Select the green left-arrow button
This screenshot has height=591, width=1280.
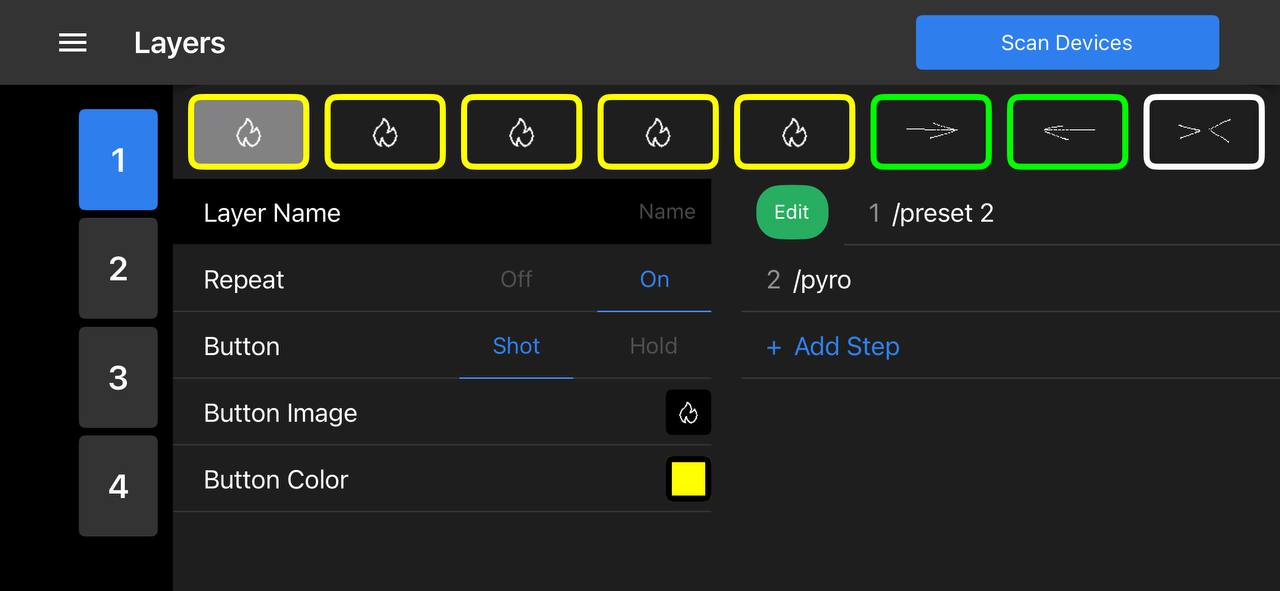tap(1067, 132)
